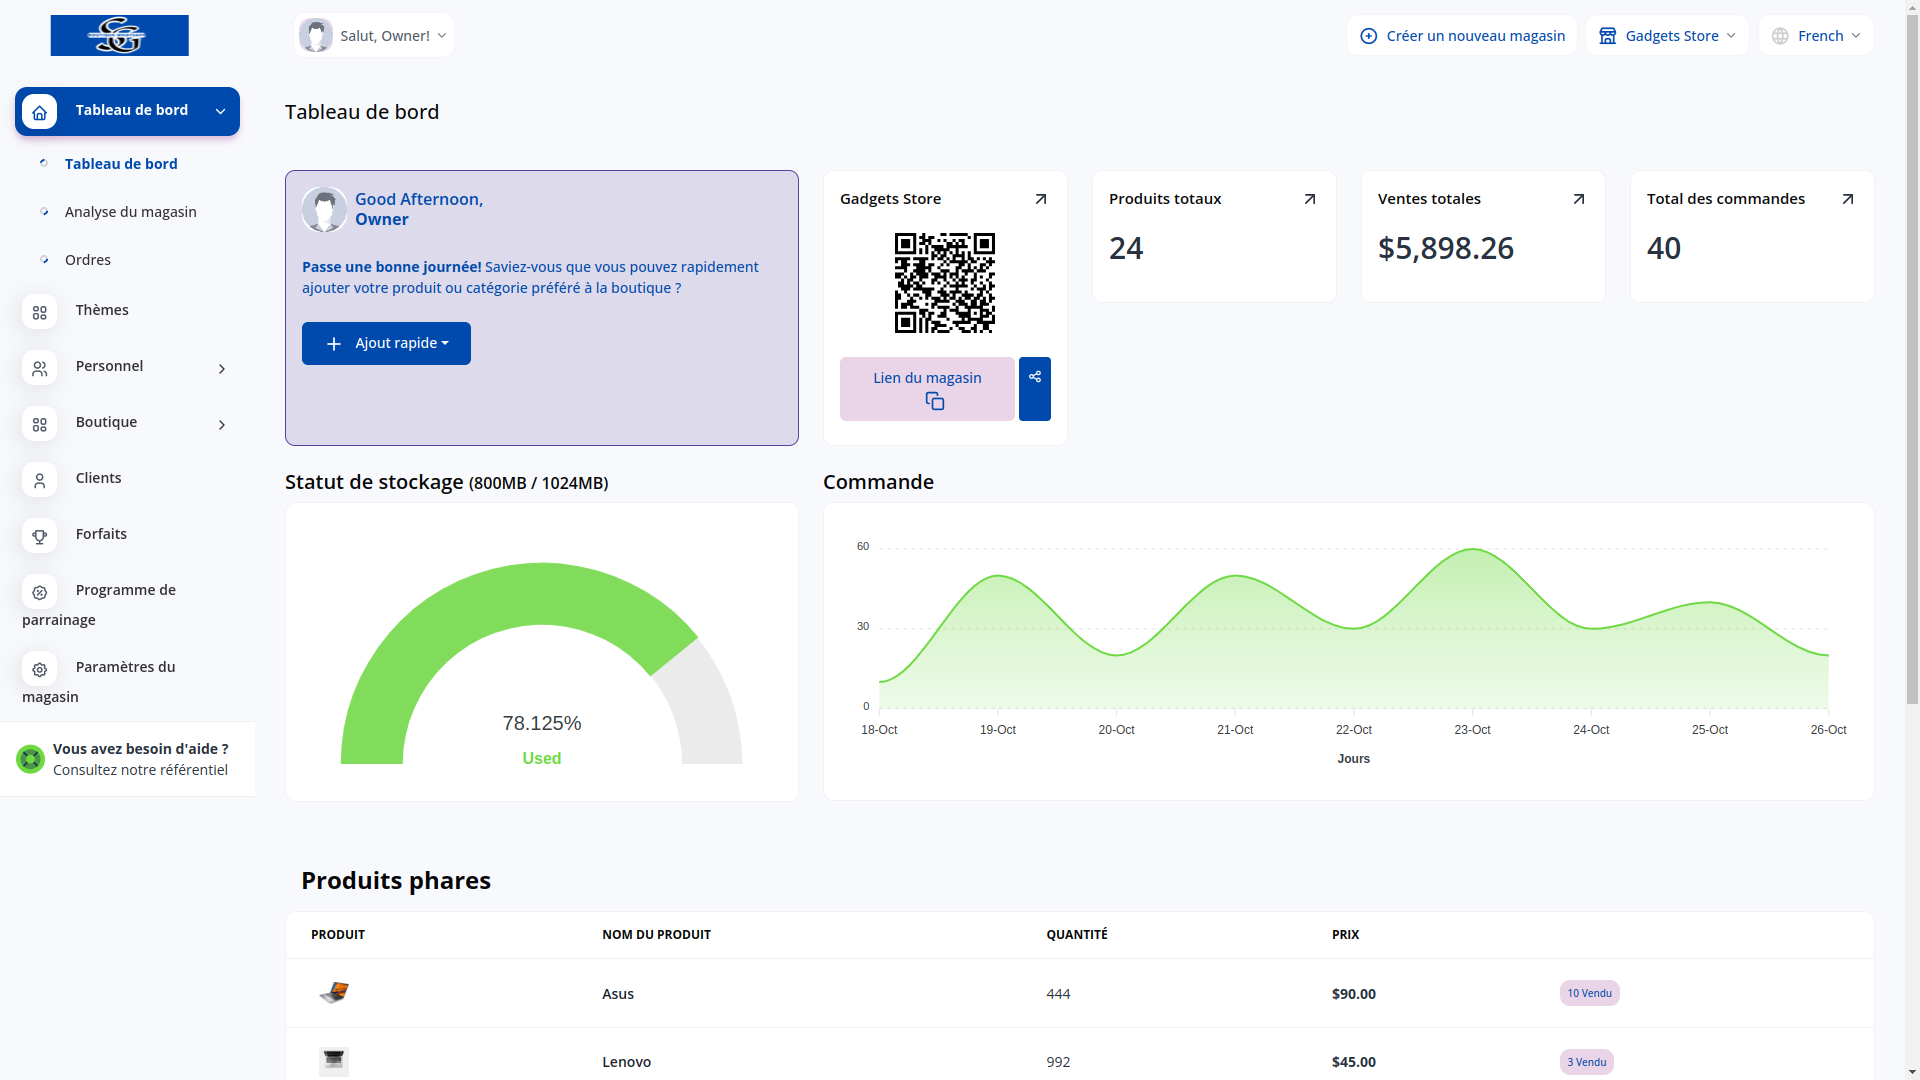
Task: Open Total des commandes arrow icon
Action: [1847, 199]
